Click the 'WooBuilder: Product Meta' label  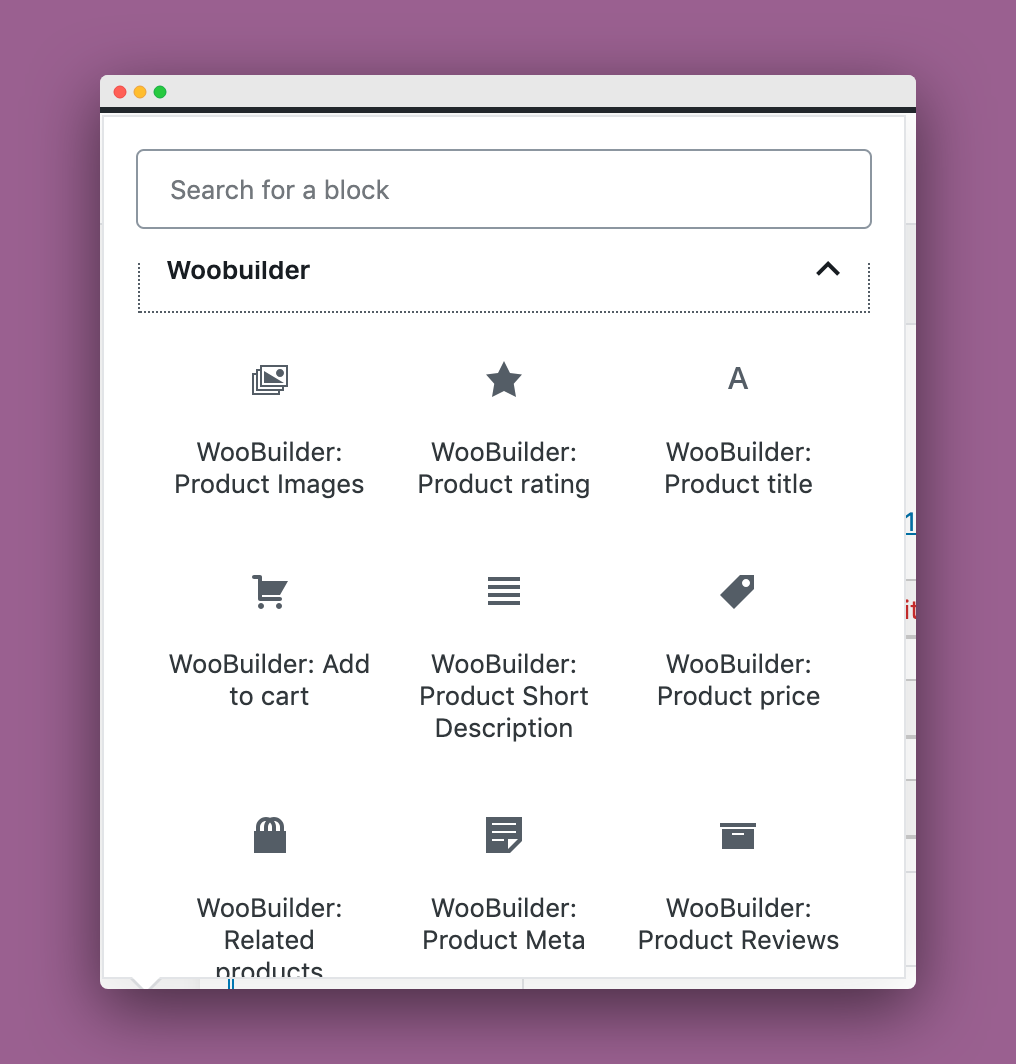tap(504, 924)
